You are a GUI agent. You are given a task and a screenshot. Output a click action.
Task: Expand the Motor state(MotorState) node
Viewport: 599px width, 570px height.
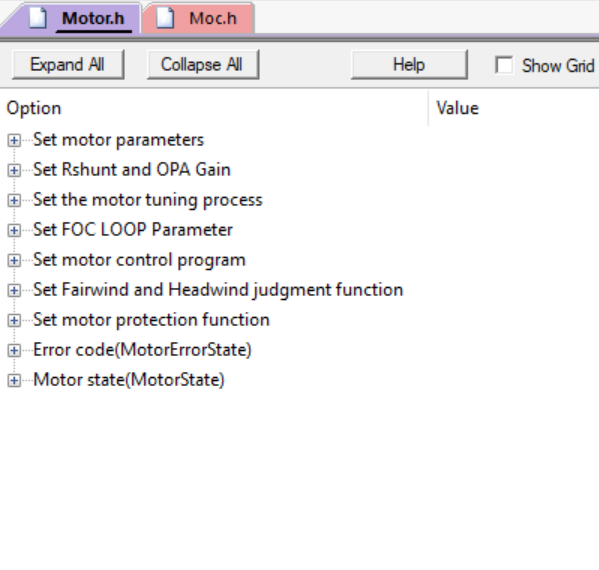(14, 381)
